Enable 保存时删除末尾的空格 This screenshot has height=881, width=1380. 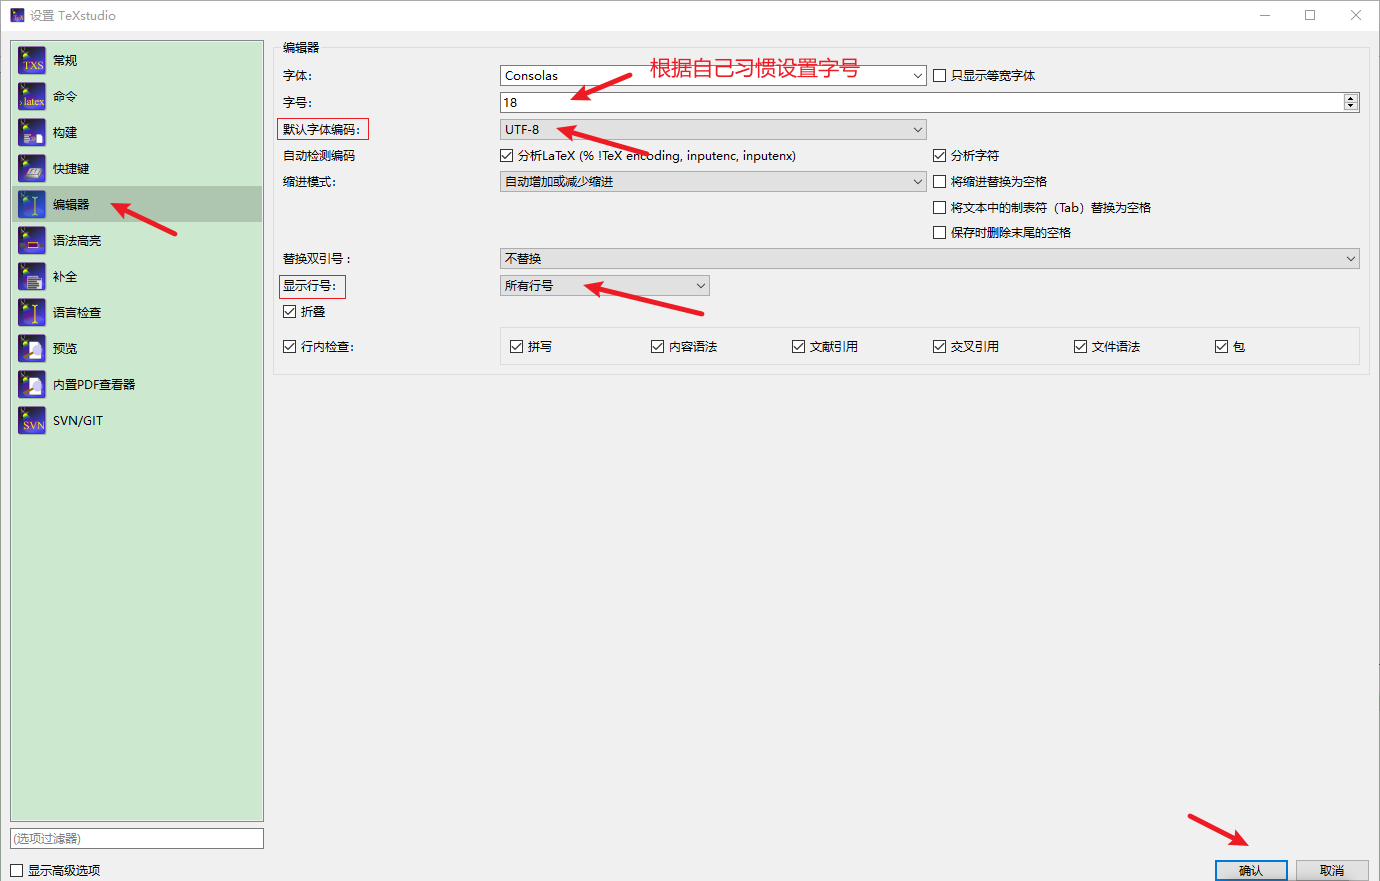939,232
